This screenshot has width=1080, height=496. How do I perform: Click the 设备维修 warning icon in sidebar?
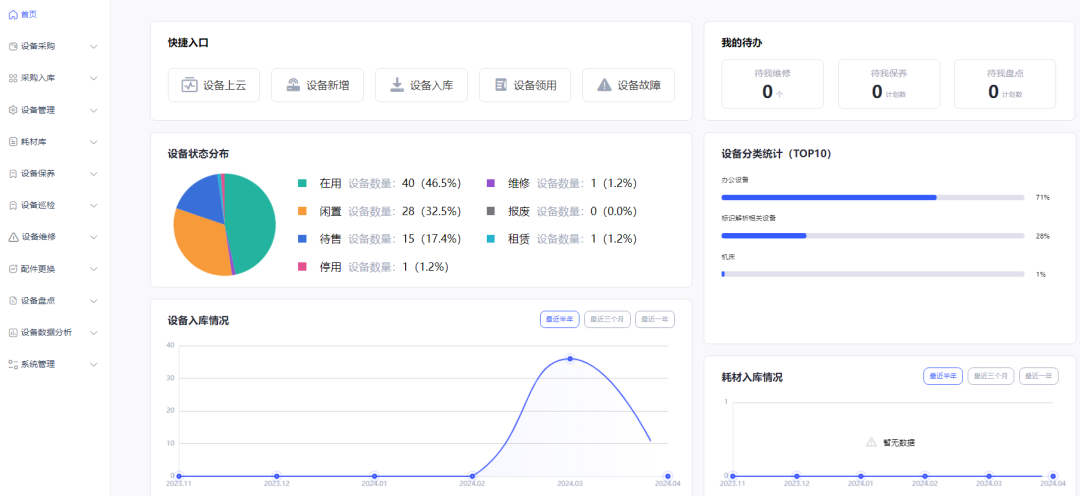point(12,237)
